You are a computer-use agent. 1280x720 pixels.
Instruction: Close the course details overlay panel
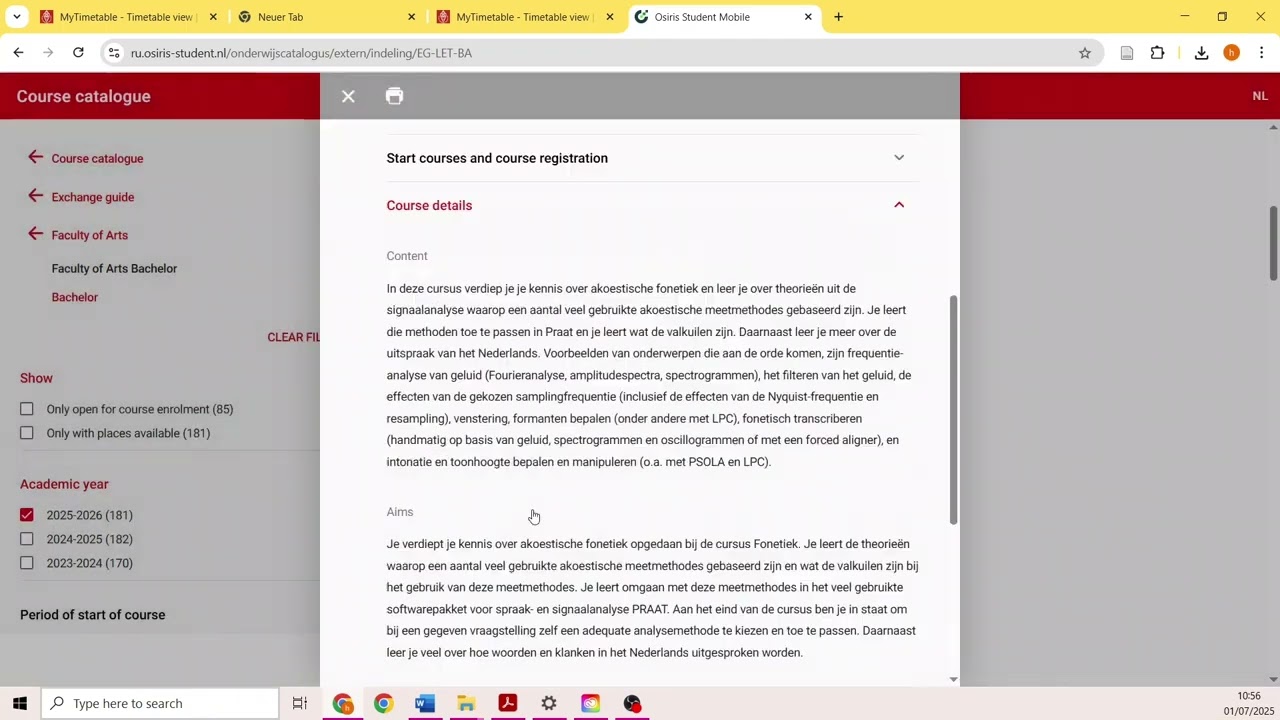click(x=348, y=96)
